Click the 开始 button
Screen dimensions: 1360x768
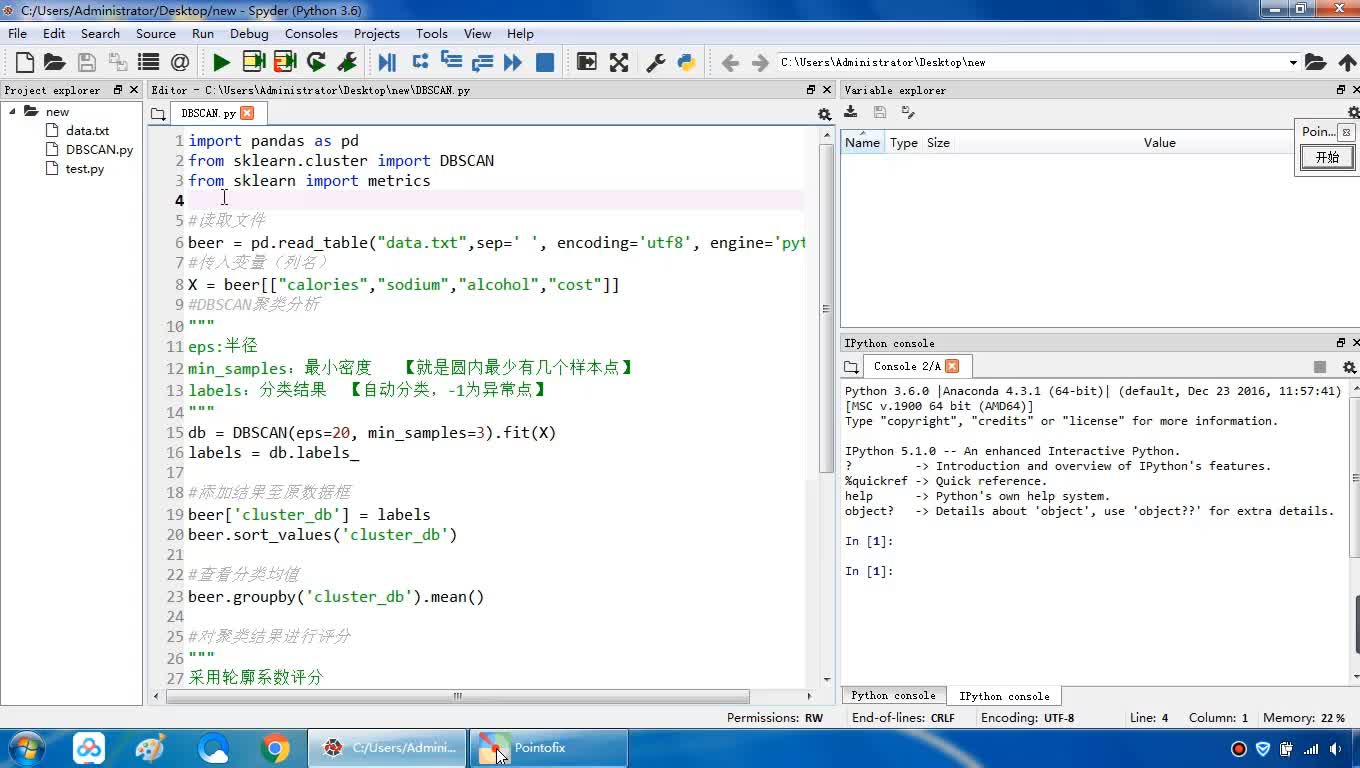[1327, 158]
